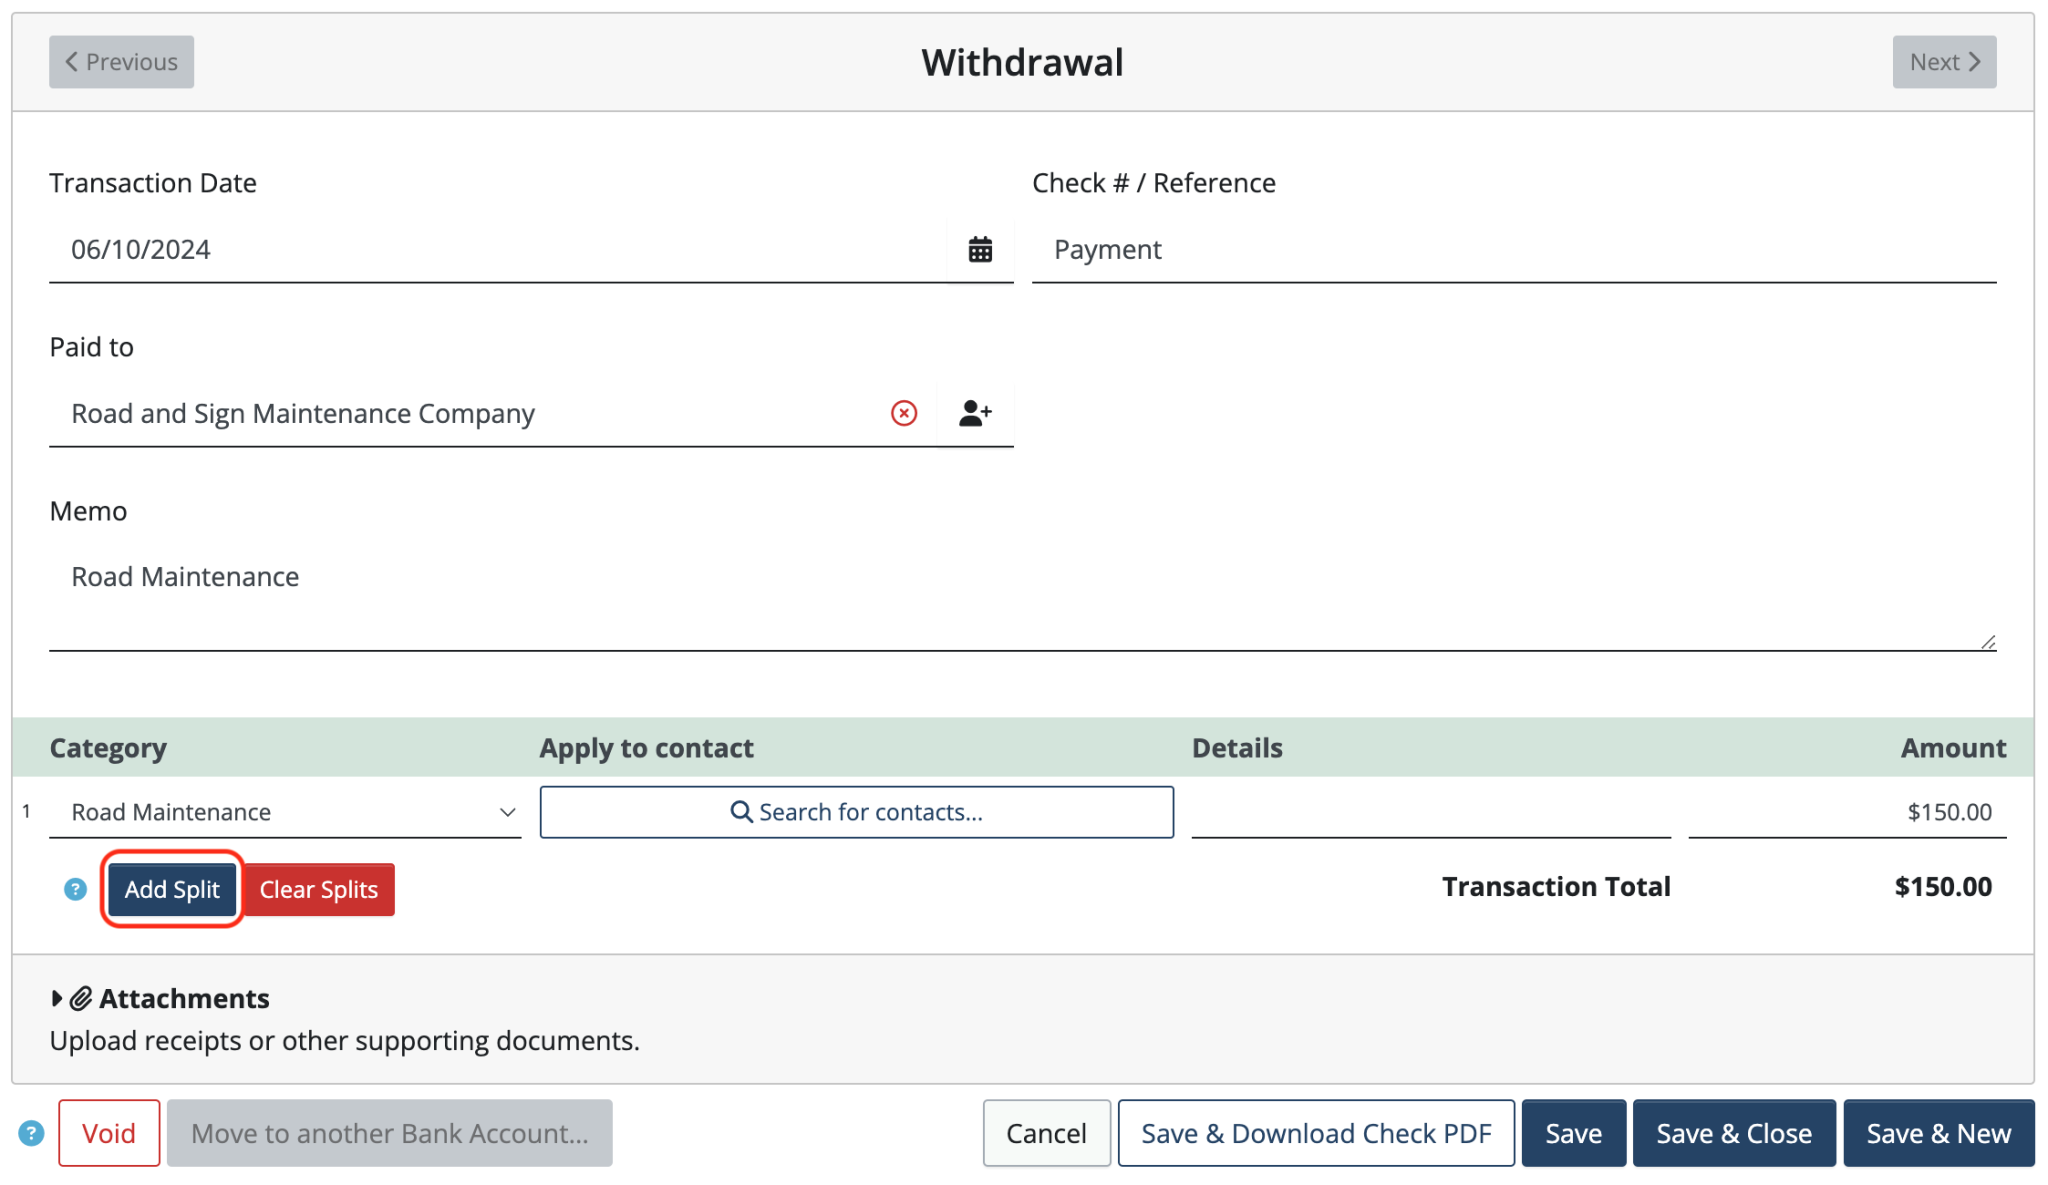The height and width of the screenshot is (1185, 2048).
Task: Go to the Previous transaction
Action: click(121, 62)
